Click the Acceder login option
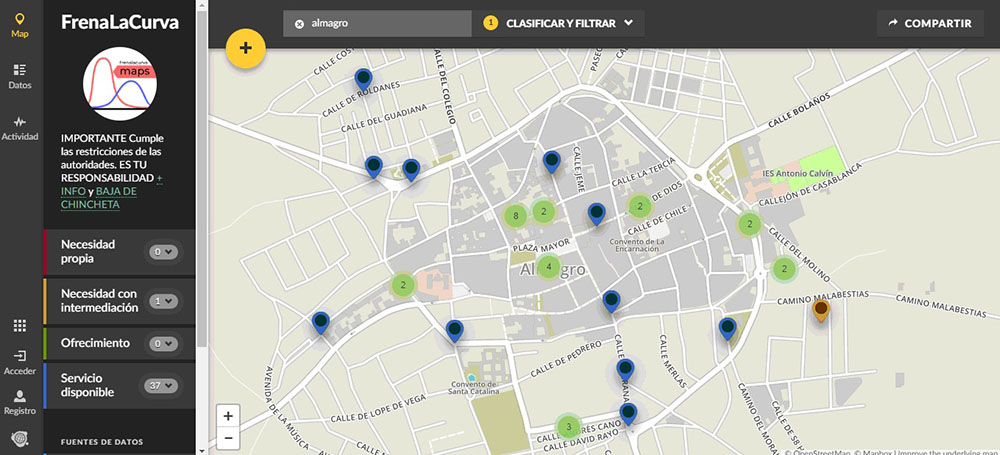The height and width of the screenshot is (455, 1000). pyautogui.click(x=19, y=362)
